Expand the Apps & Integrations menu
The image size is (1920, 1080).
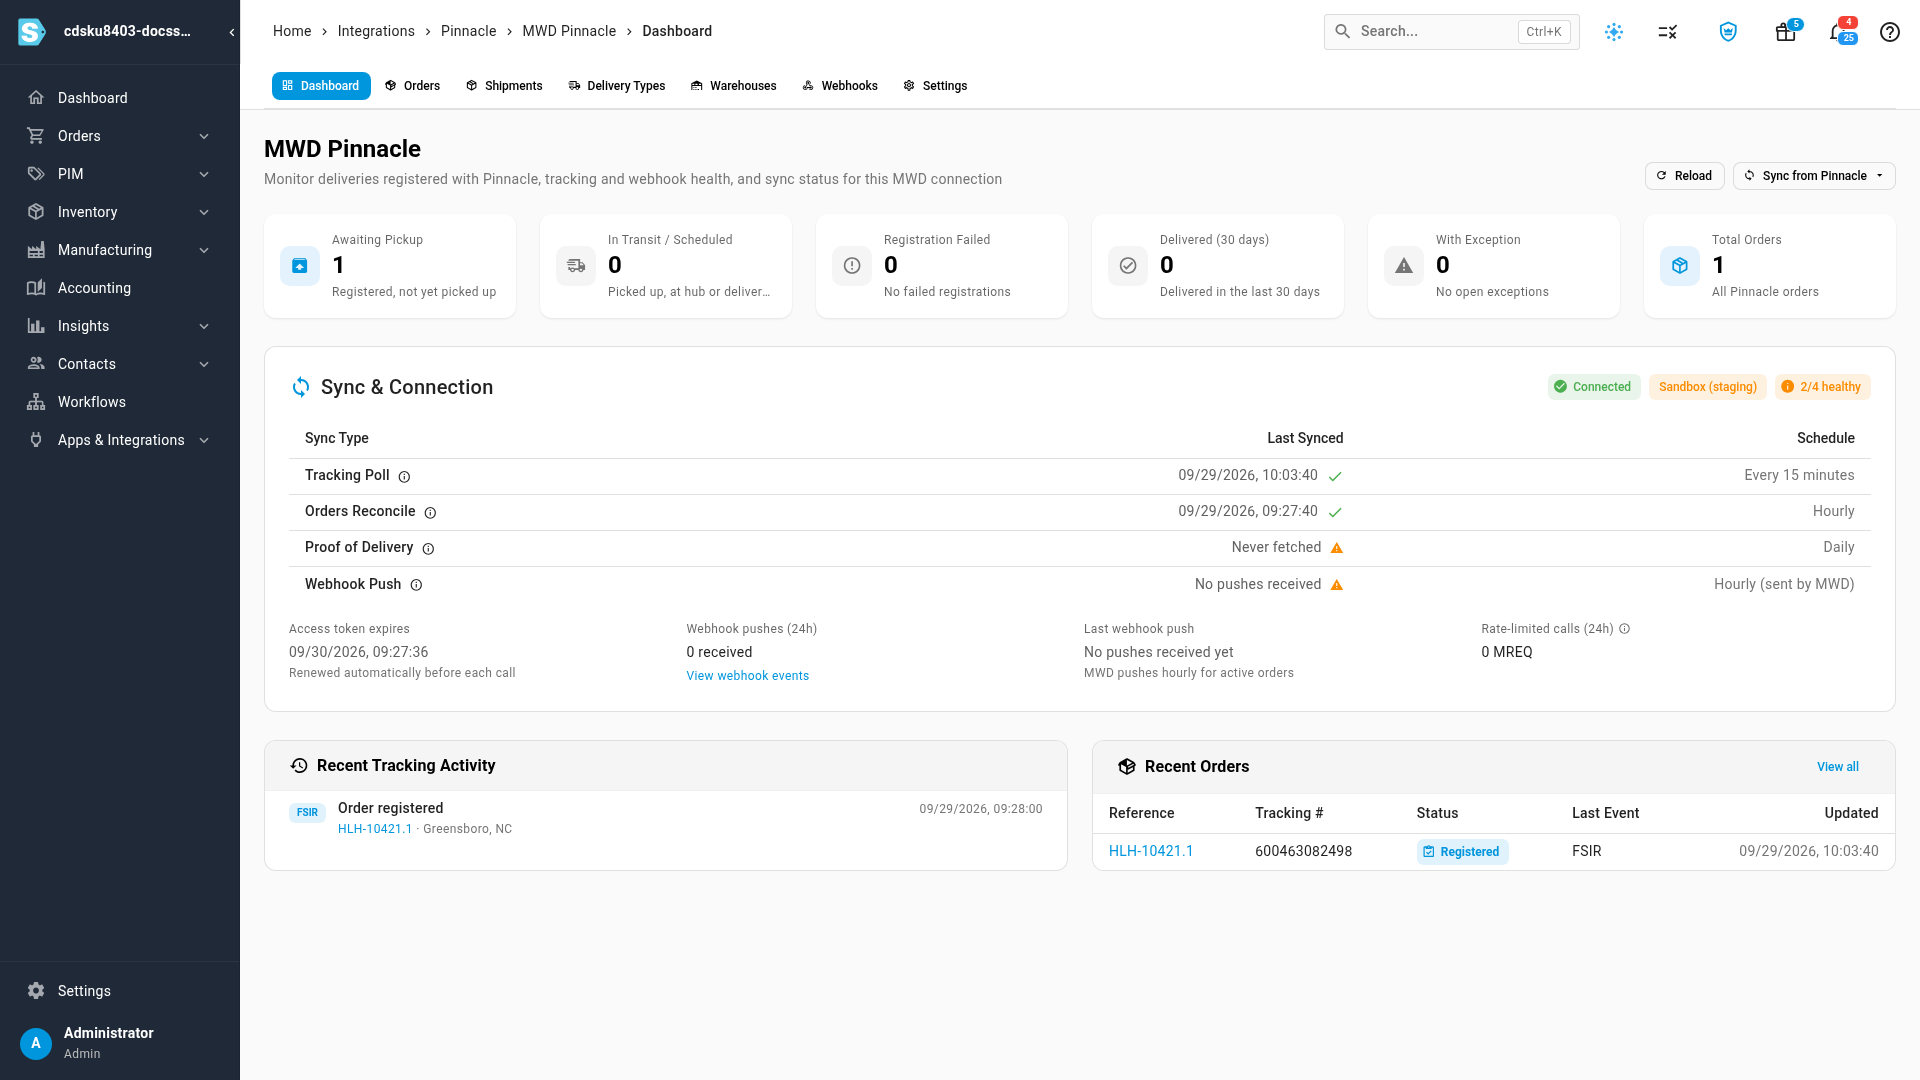point(204,440)
